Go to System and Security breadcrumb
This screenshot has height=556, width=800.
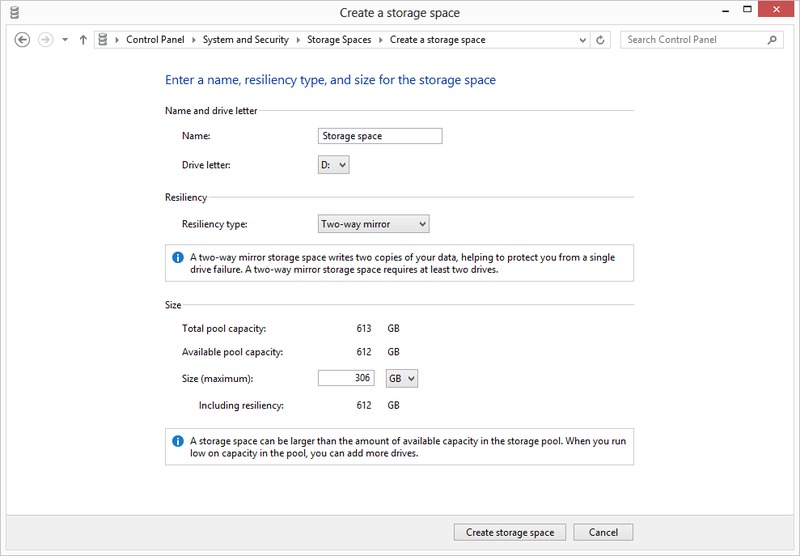pyautogui.click(x=245, y=40)
